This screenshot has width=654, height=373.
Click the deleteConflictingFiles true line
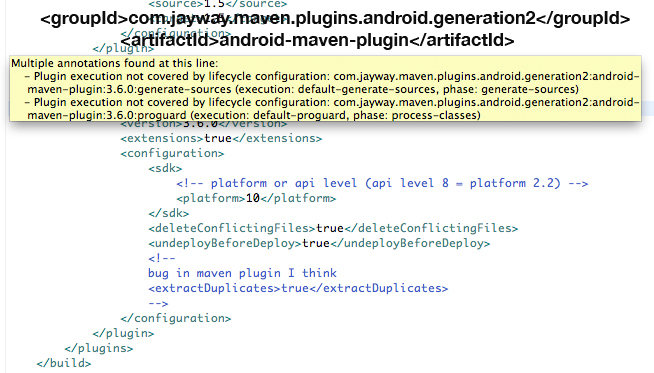pyautogui.click(x=333, y=228)
